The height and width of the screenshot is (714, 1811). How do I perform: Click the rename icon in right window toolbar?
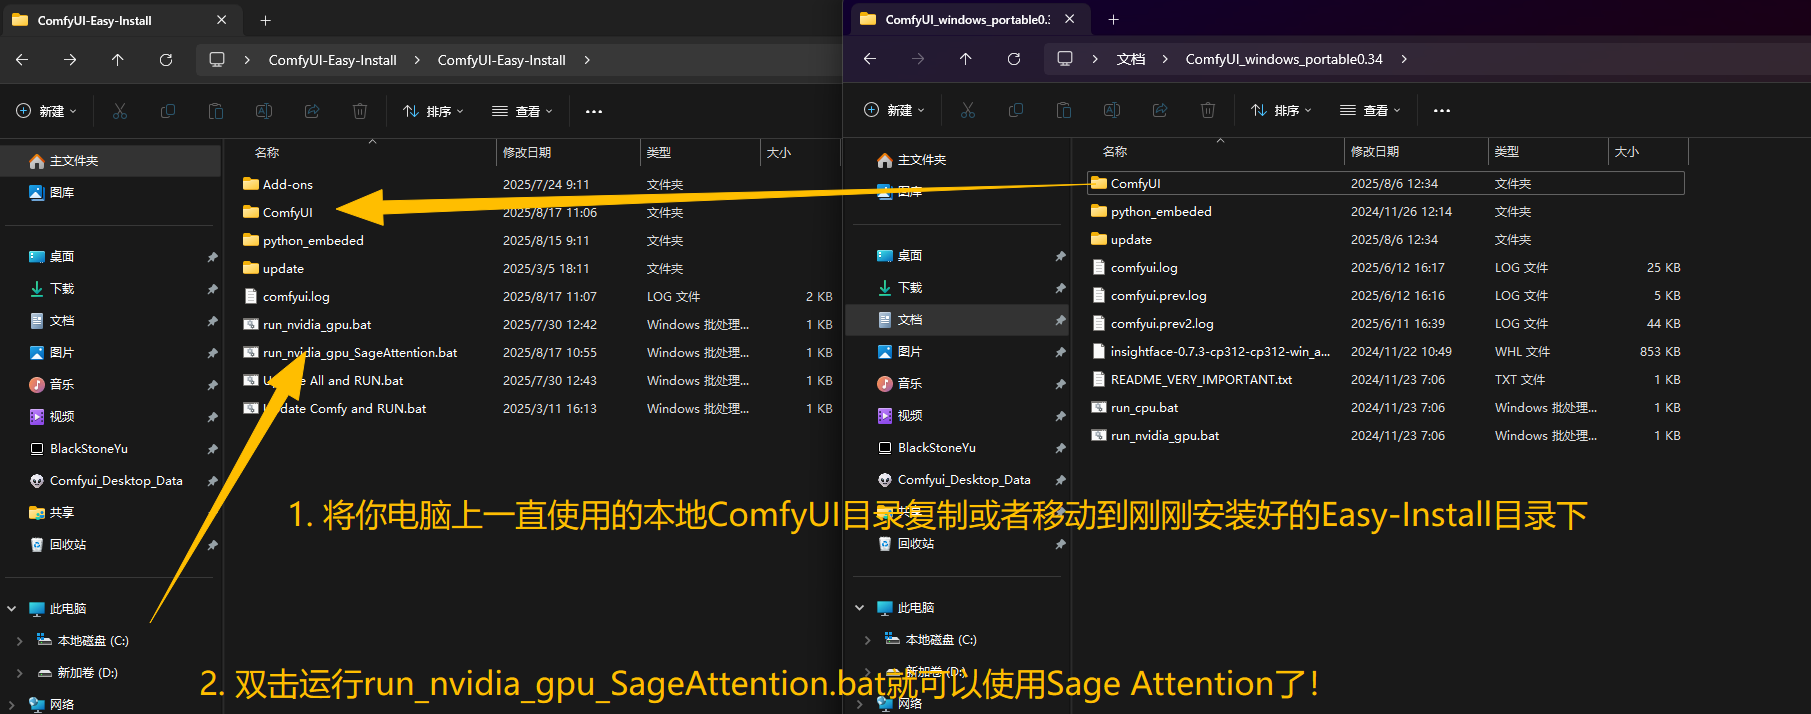[1112, 110]
